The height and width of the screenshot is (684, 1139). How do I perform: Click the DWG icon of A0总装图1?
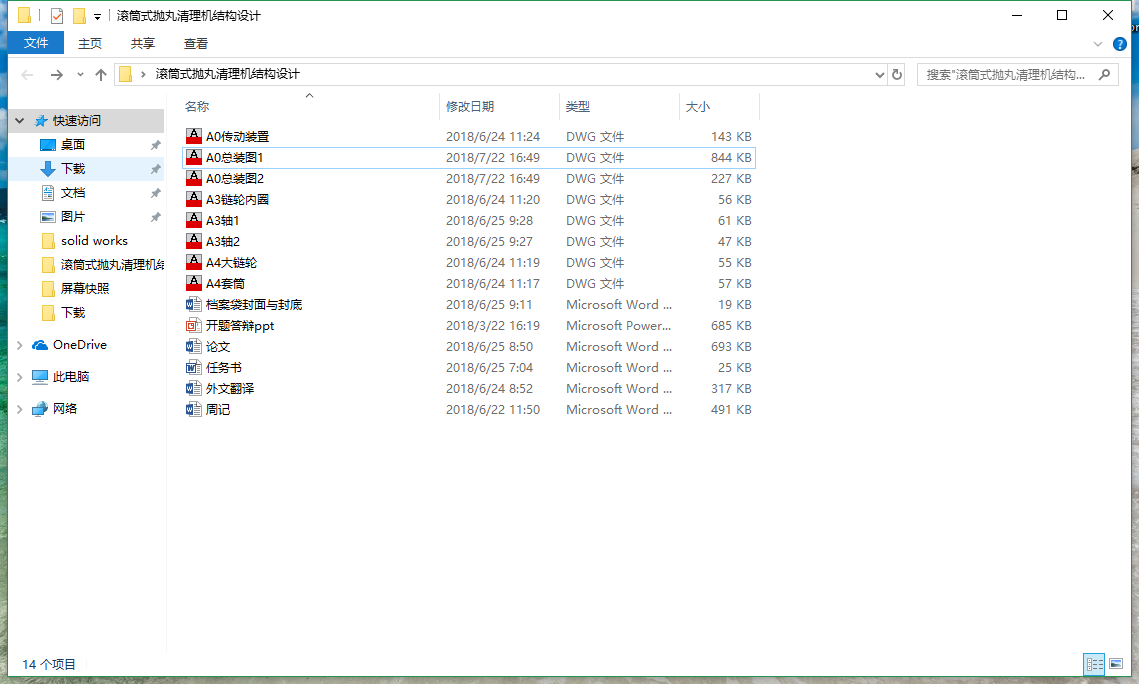[193, 157]
